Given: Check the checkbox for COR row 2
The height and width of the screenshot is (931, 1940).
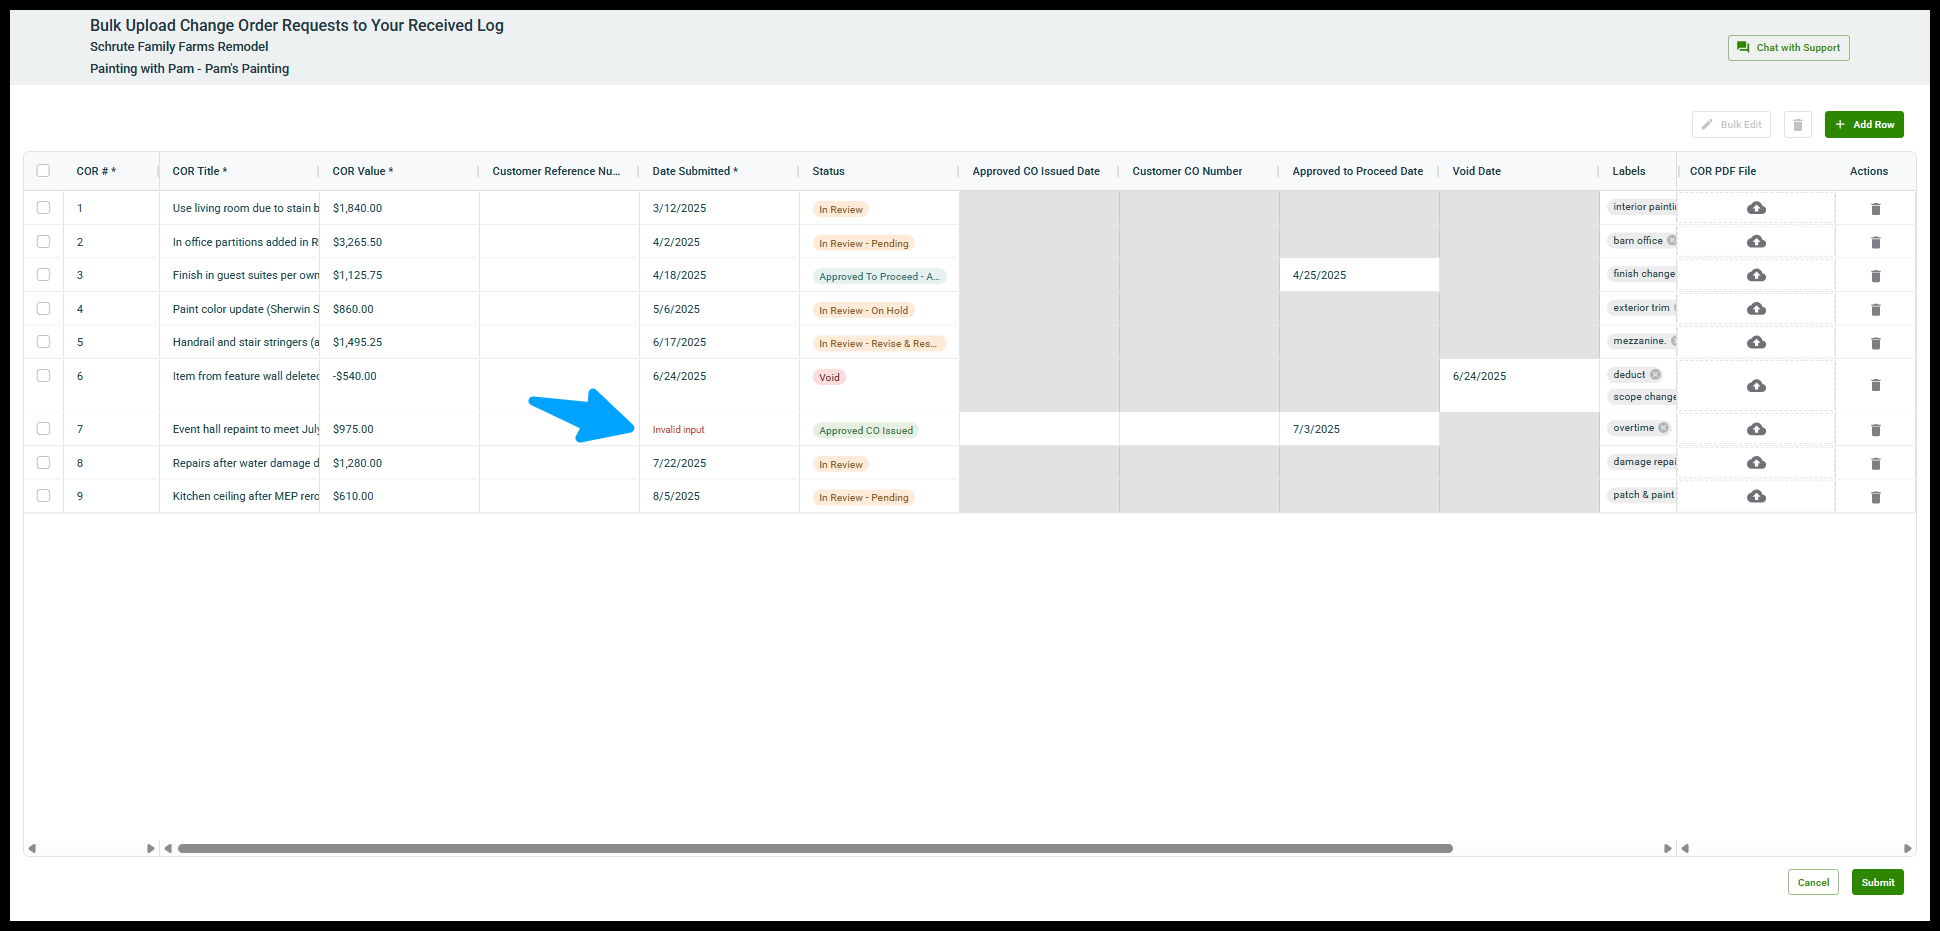Looking at the screenshot, I should pyautogui.click(x=43, y=242).
